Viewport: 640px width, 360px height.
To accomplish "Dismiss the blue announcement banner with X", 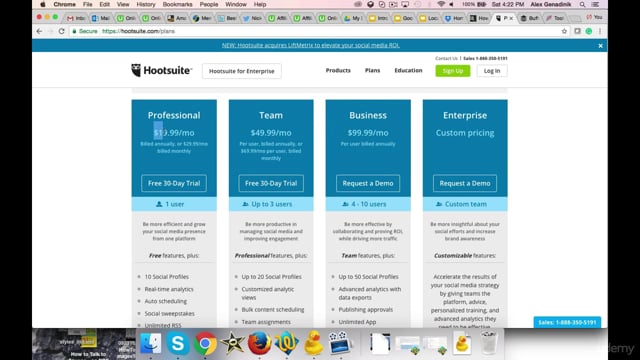I will point(600,46).
